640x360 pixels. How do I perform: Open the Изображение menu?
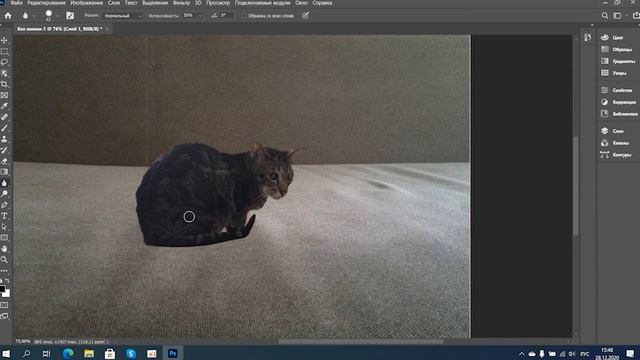(x=87, y=3)
